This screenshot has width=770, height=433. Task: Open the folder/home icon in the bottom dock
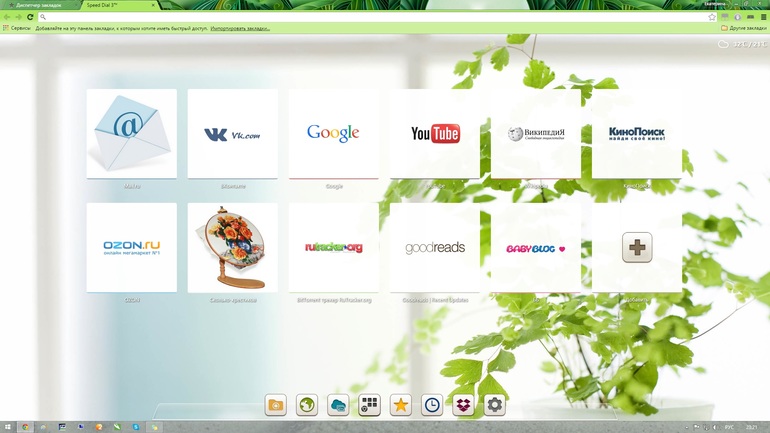click(276, 405)
